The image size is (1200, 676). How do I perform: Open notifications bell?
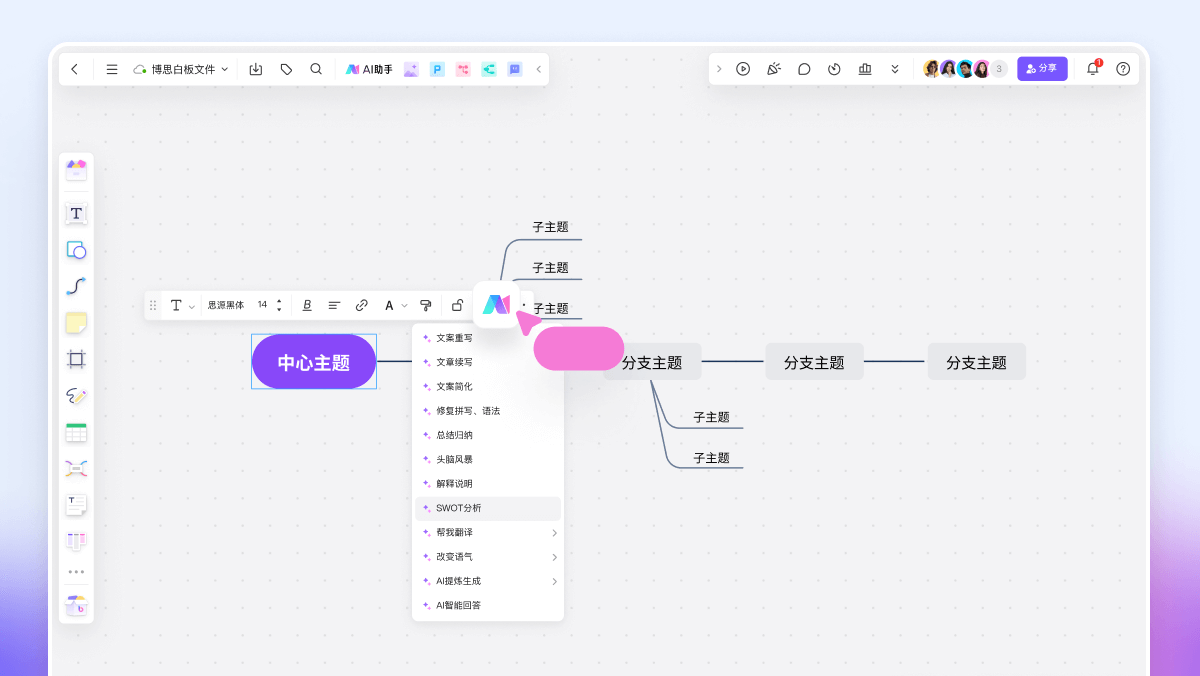point(1093,69)
